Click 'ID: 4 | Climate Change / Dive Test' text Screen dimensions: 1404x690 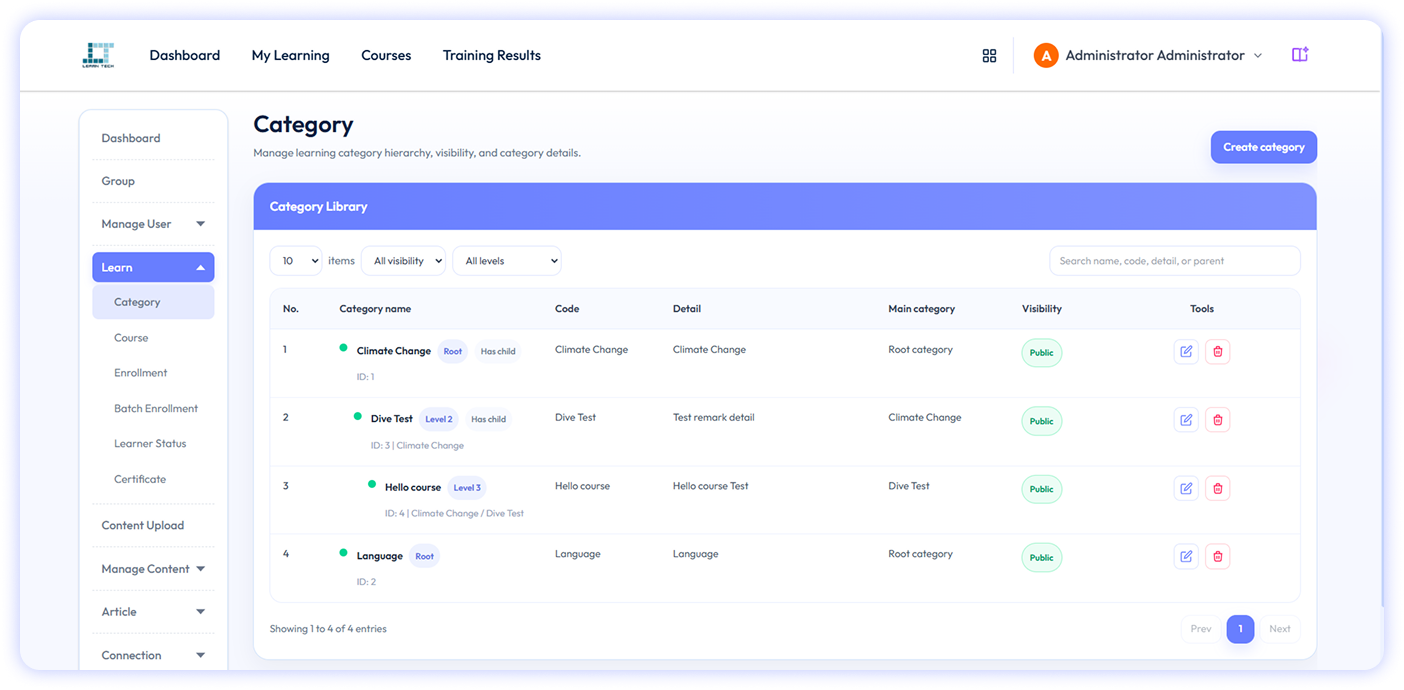pyautogui.click(x=454, y=513)
